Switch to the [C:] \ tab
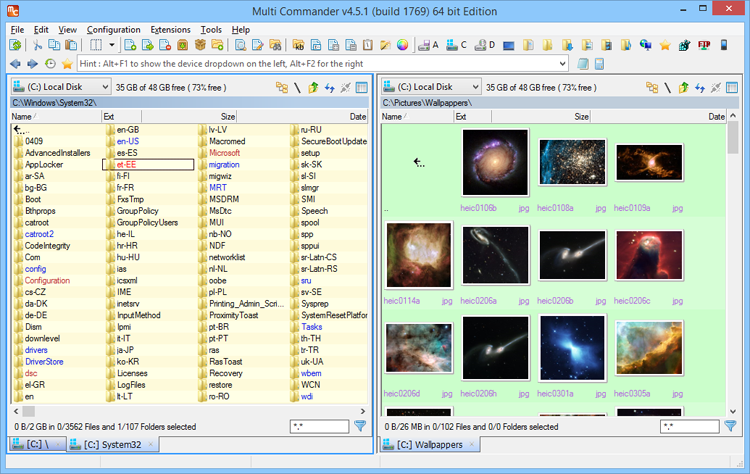The height and width of the screenshot is (474, 750). [35, 444]
